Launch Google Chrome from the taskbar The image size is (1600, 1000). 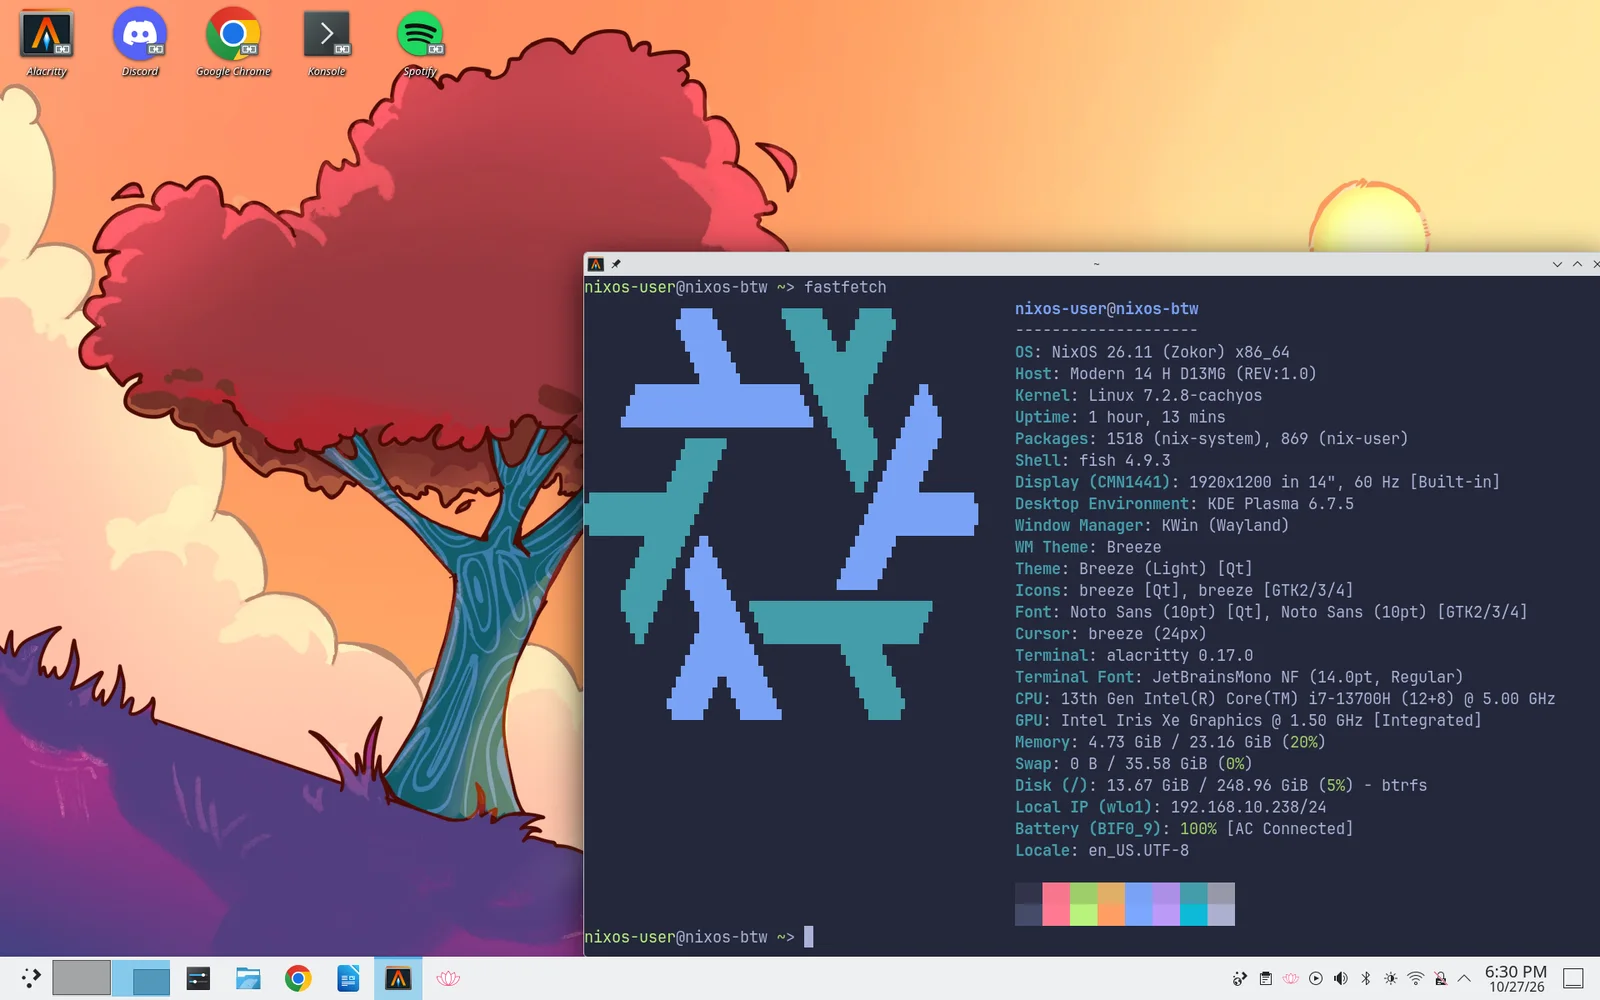298,978
